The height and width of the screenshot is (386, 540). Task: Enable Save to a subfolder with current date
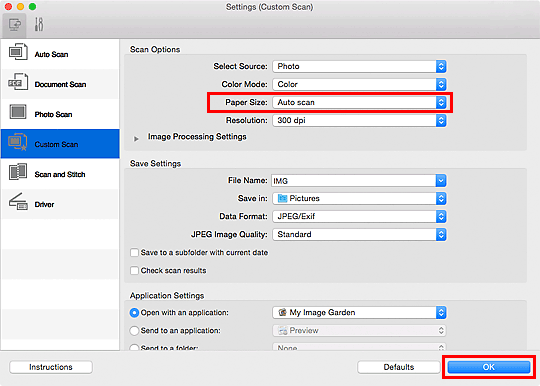[x=134, y=252]
